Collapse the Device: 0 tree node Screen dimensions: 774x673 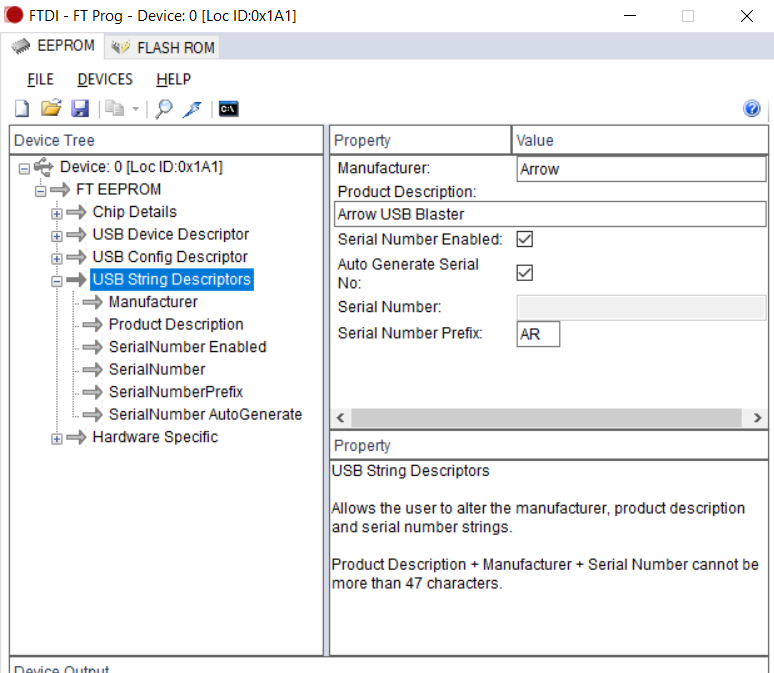(x=24, y=169)
